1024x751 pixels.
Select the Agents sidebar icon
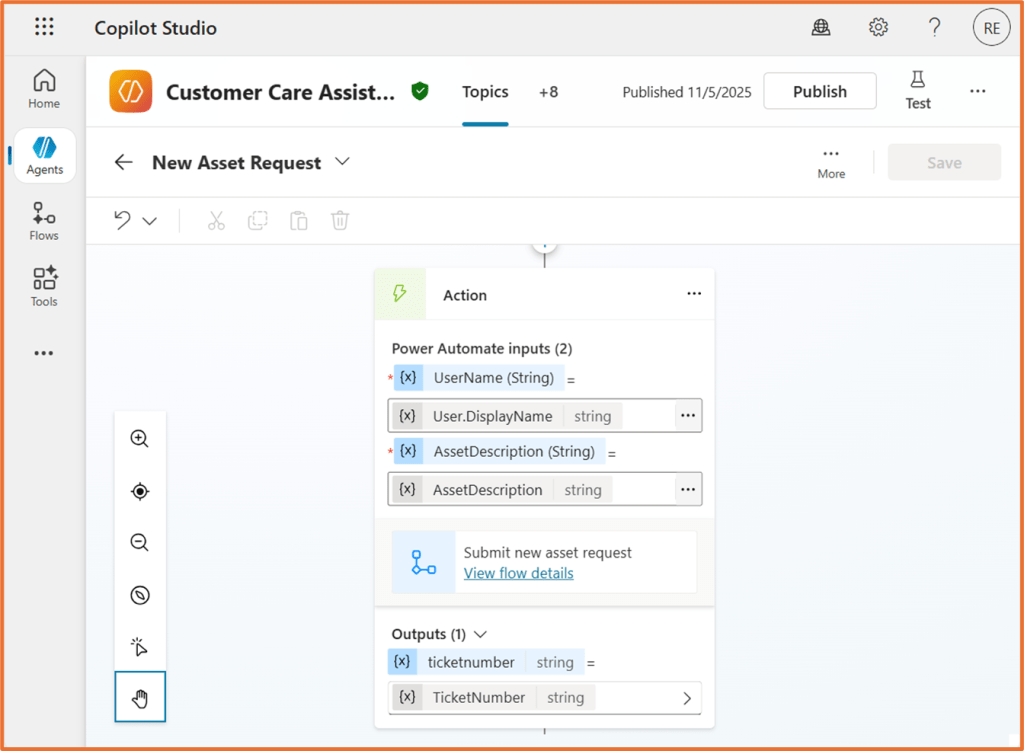(43, 155)
